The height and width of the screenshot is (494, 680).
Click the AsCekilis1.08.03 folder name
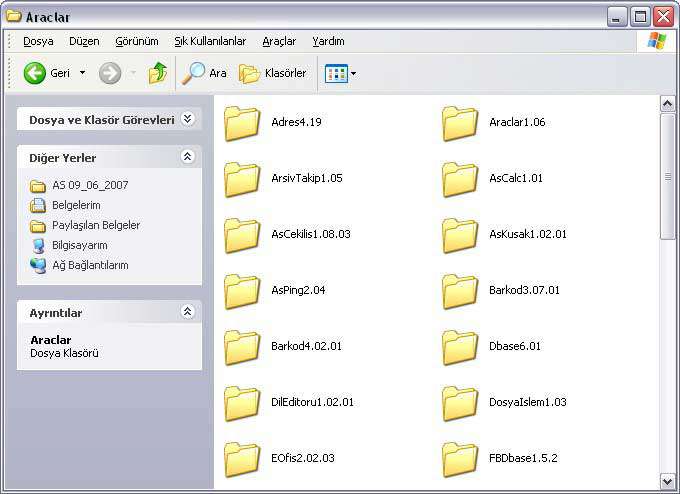pos(311,234)
